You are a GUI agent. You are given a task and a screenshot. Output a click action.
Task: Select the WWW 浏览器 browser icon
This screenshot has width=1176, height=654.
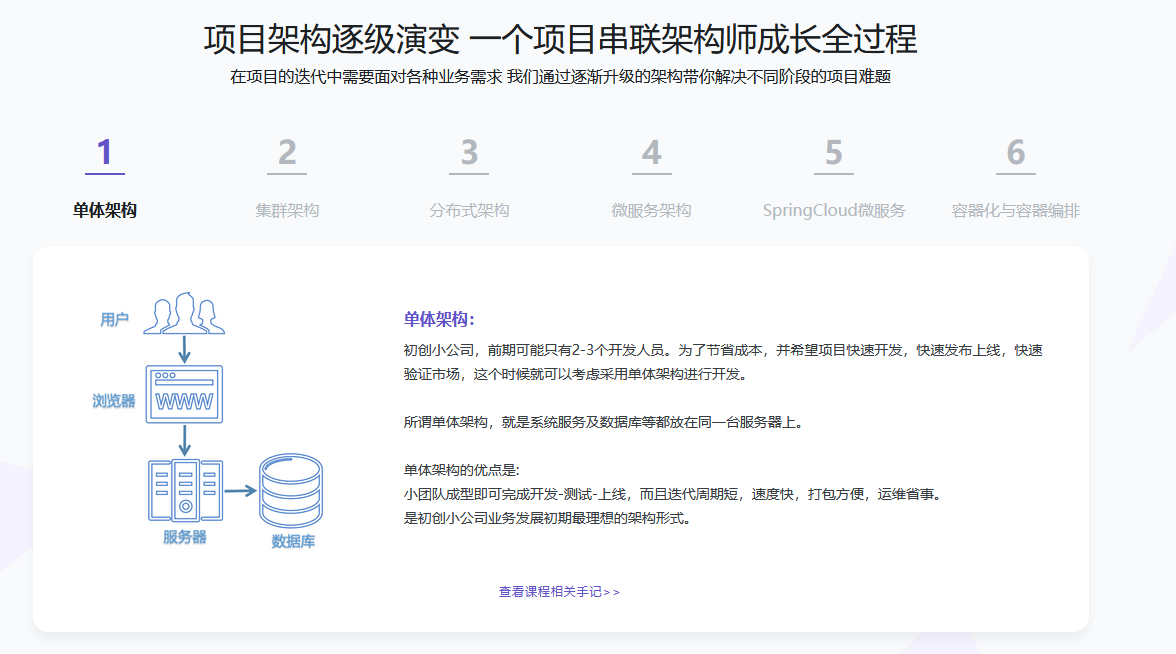pos(185,392)
